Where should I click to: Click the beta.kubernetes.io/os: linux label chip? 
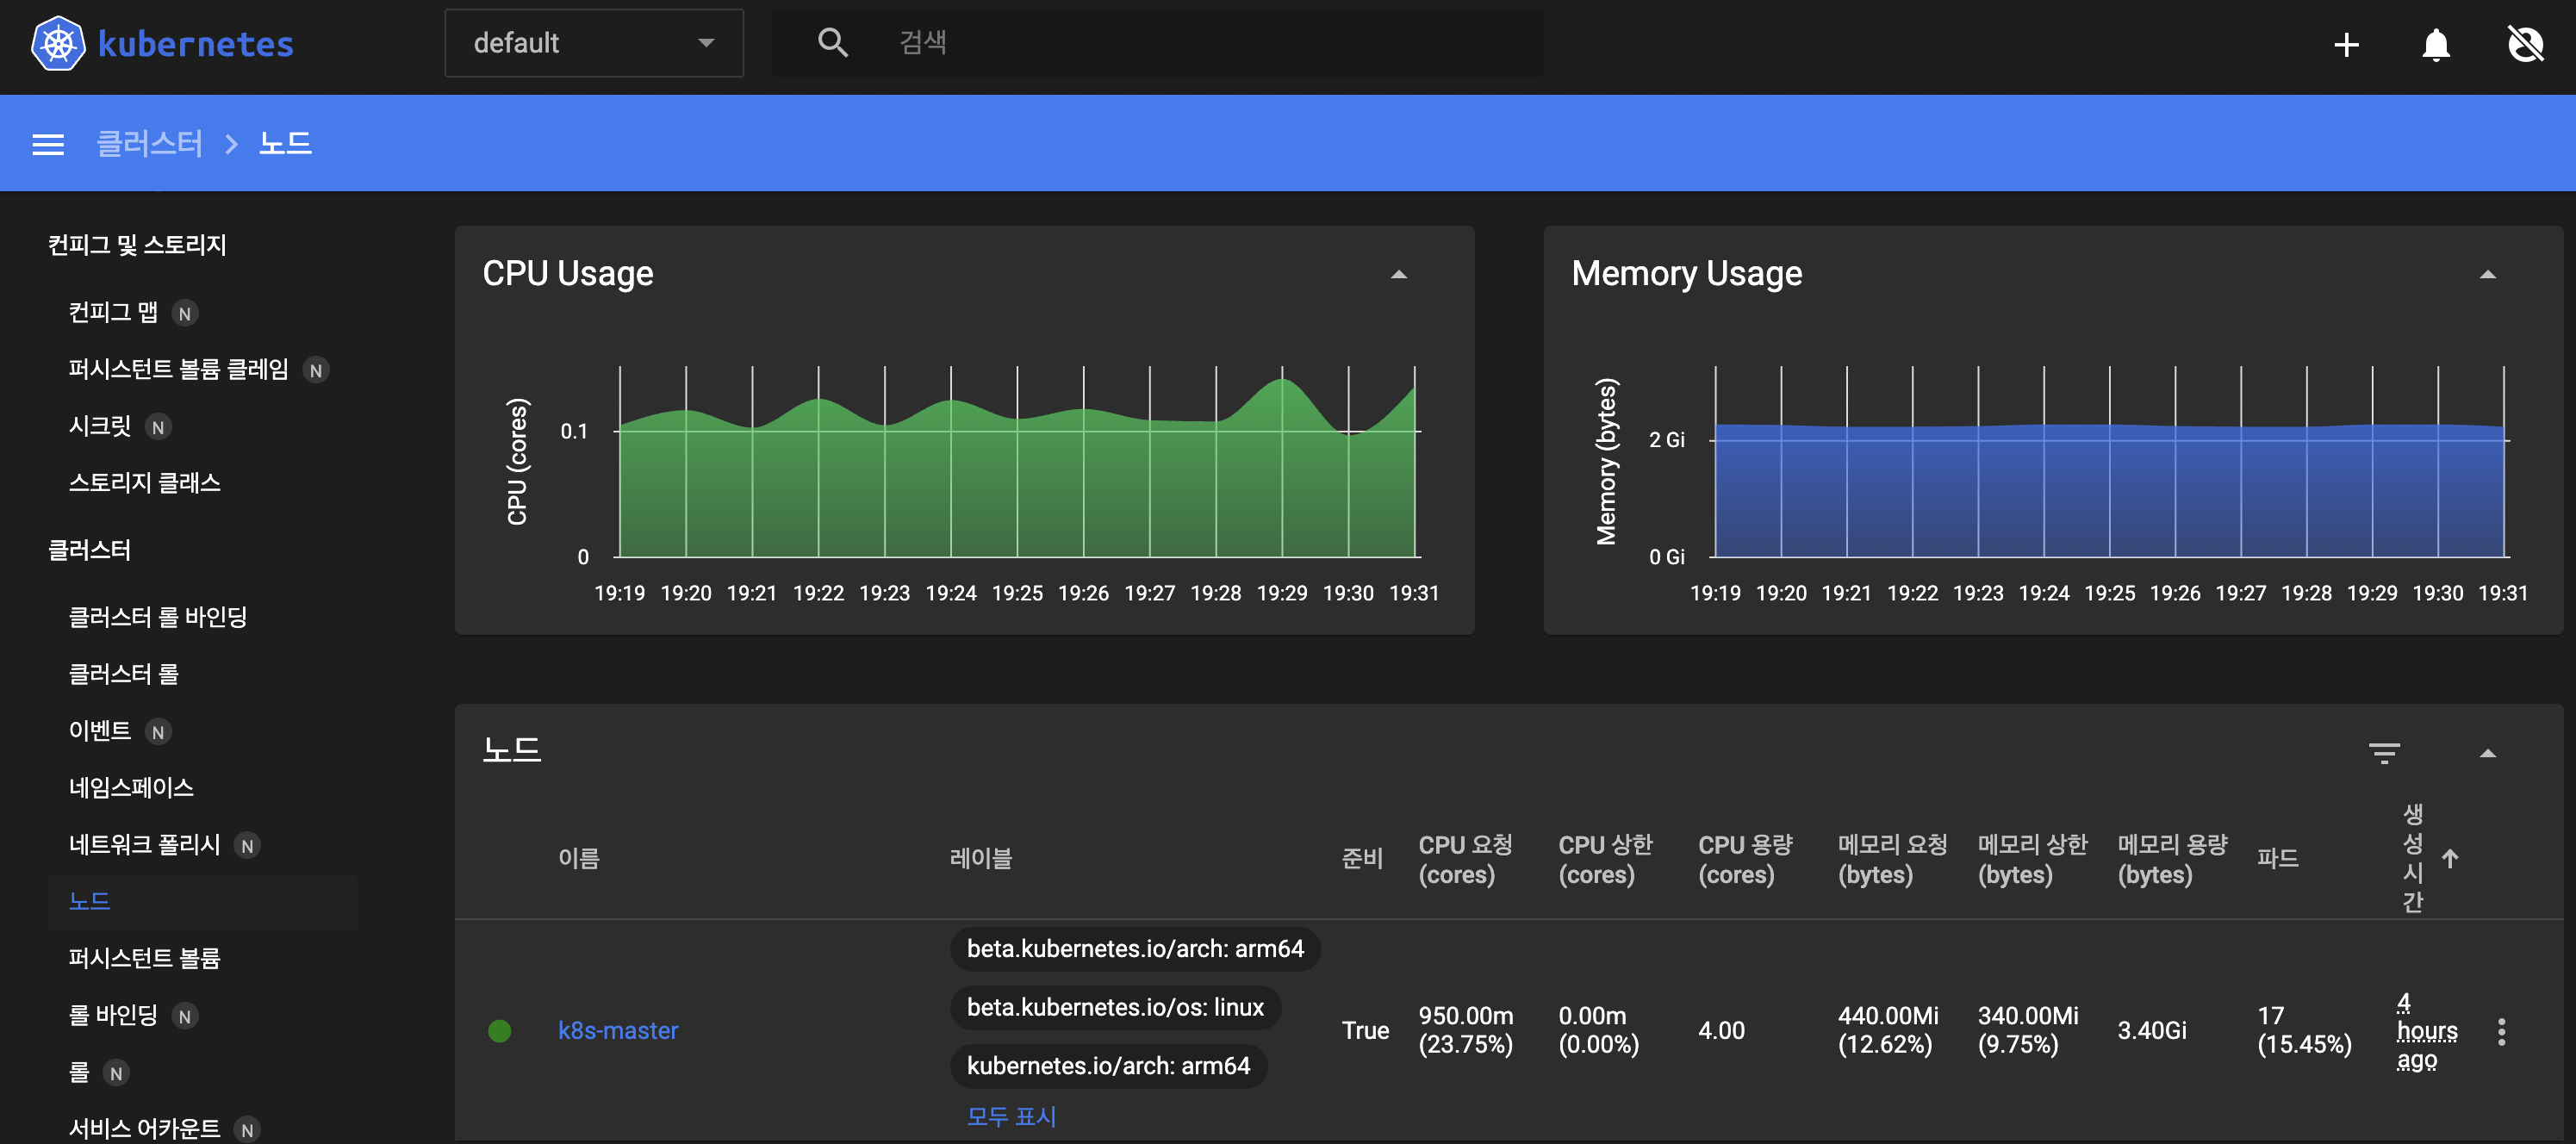[1114, 1007]
